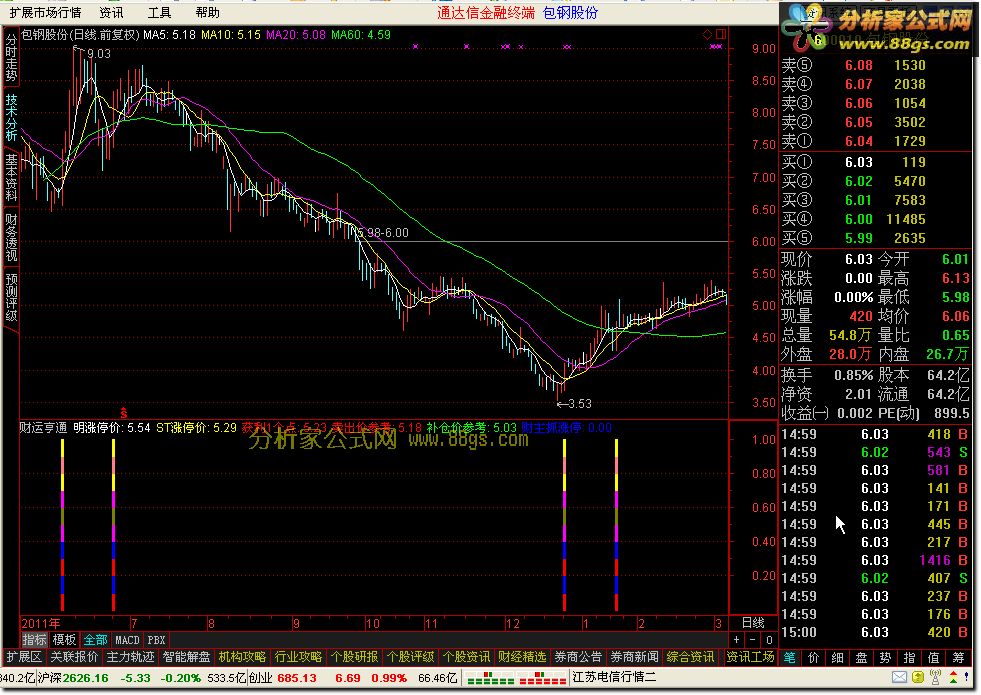
Task: Click the red market breadth mini bars
Action: 543,678
